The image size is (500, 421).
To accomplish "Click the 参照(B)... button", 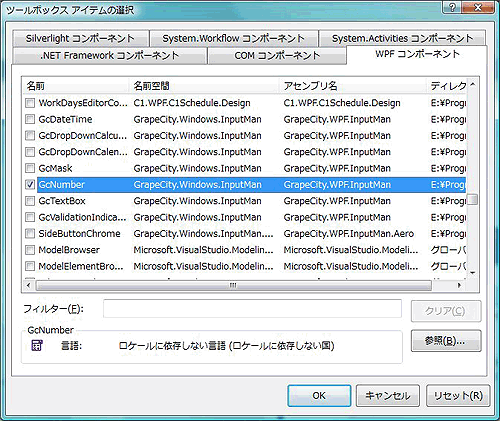I will tap(446, 341).
